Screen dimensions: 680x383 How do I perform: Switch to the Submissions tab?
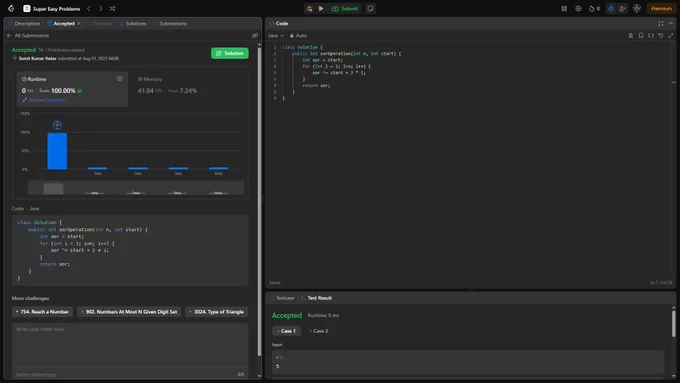pyautogui.click(x=170, y=23)
